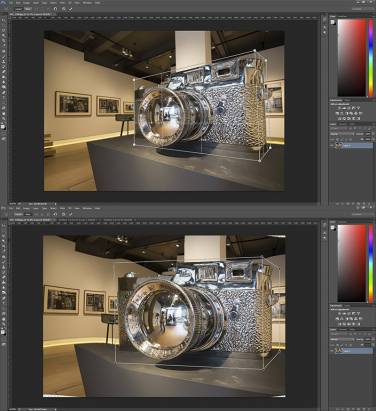Select layer thumbnail in bottom window Layers panel
Viewport: 376px width, 411px height.
(x=339, y=350)
